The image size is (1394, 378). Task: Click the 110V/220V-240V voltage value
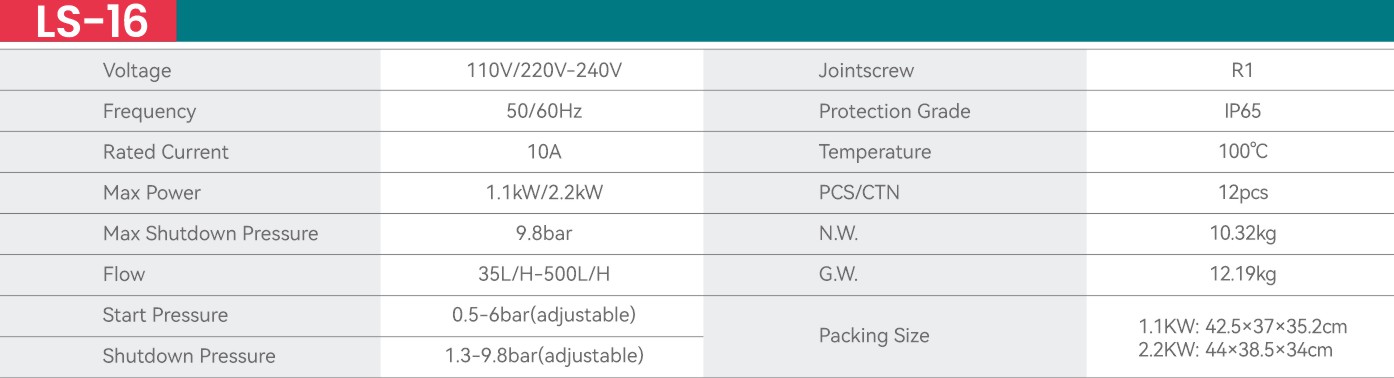coord(544,71)
